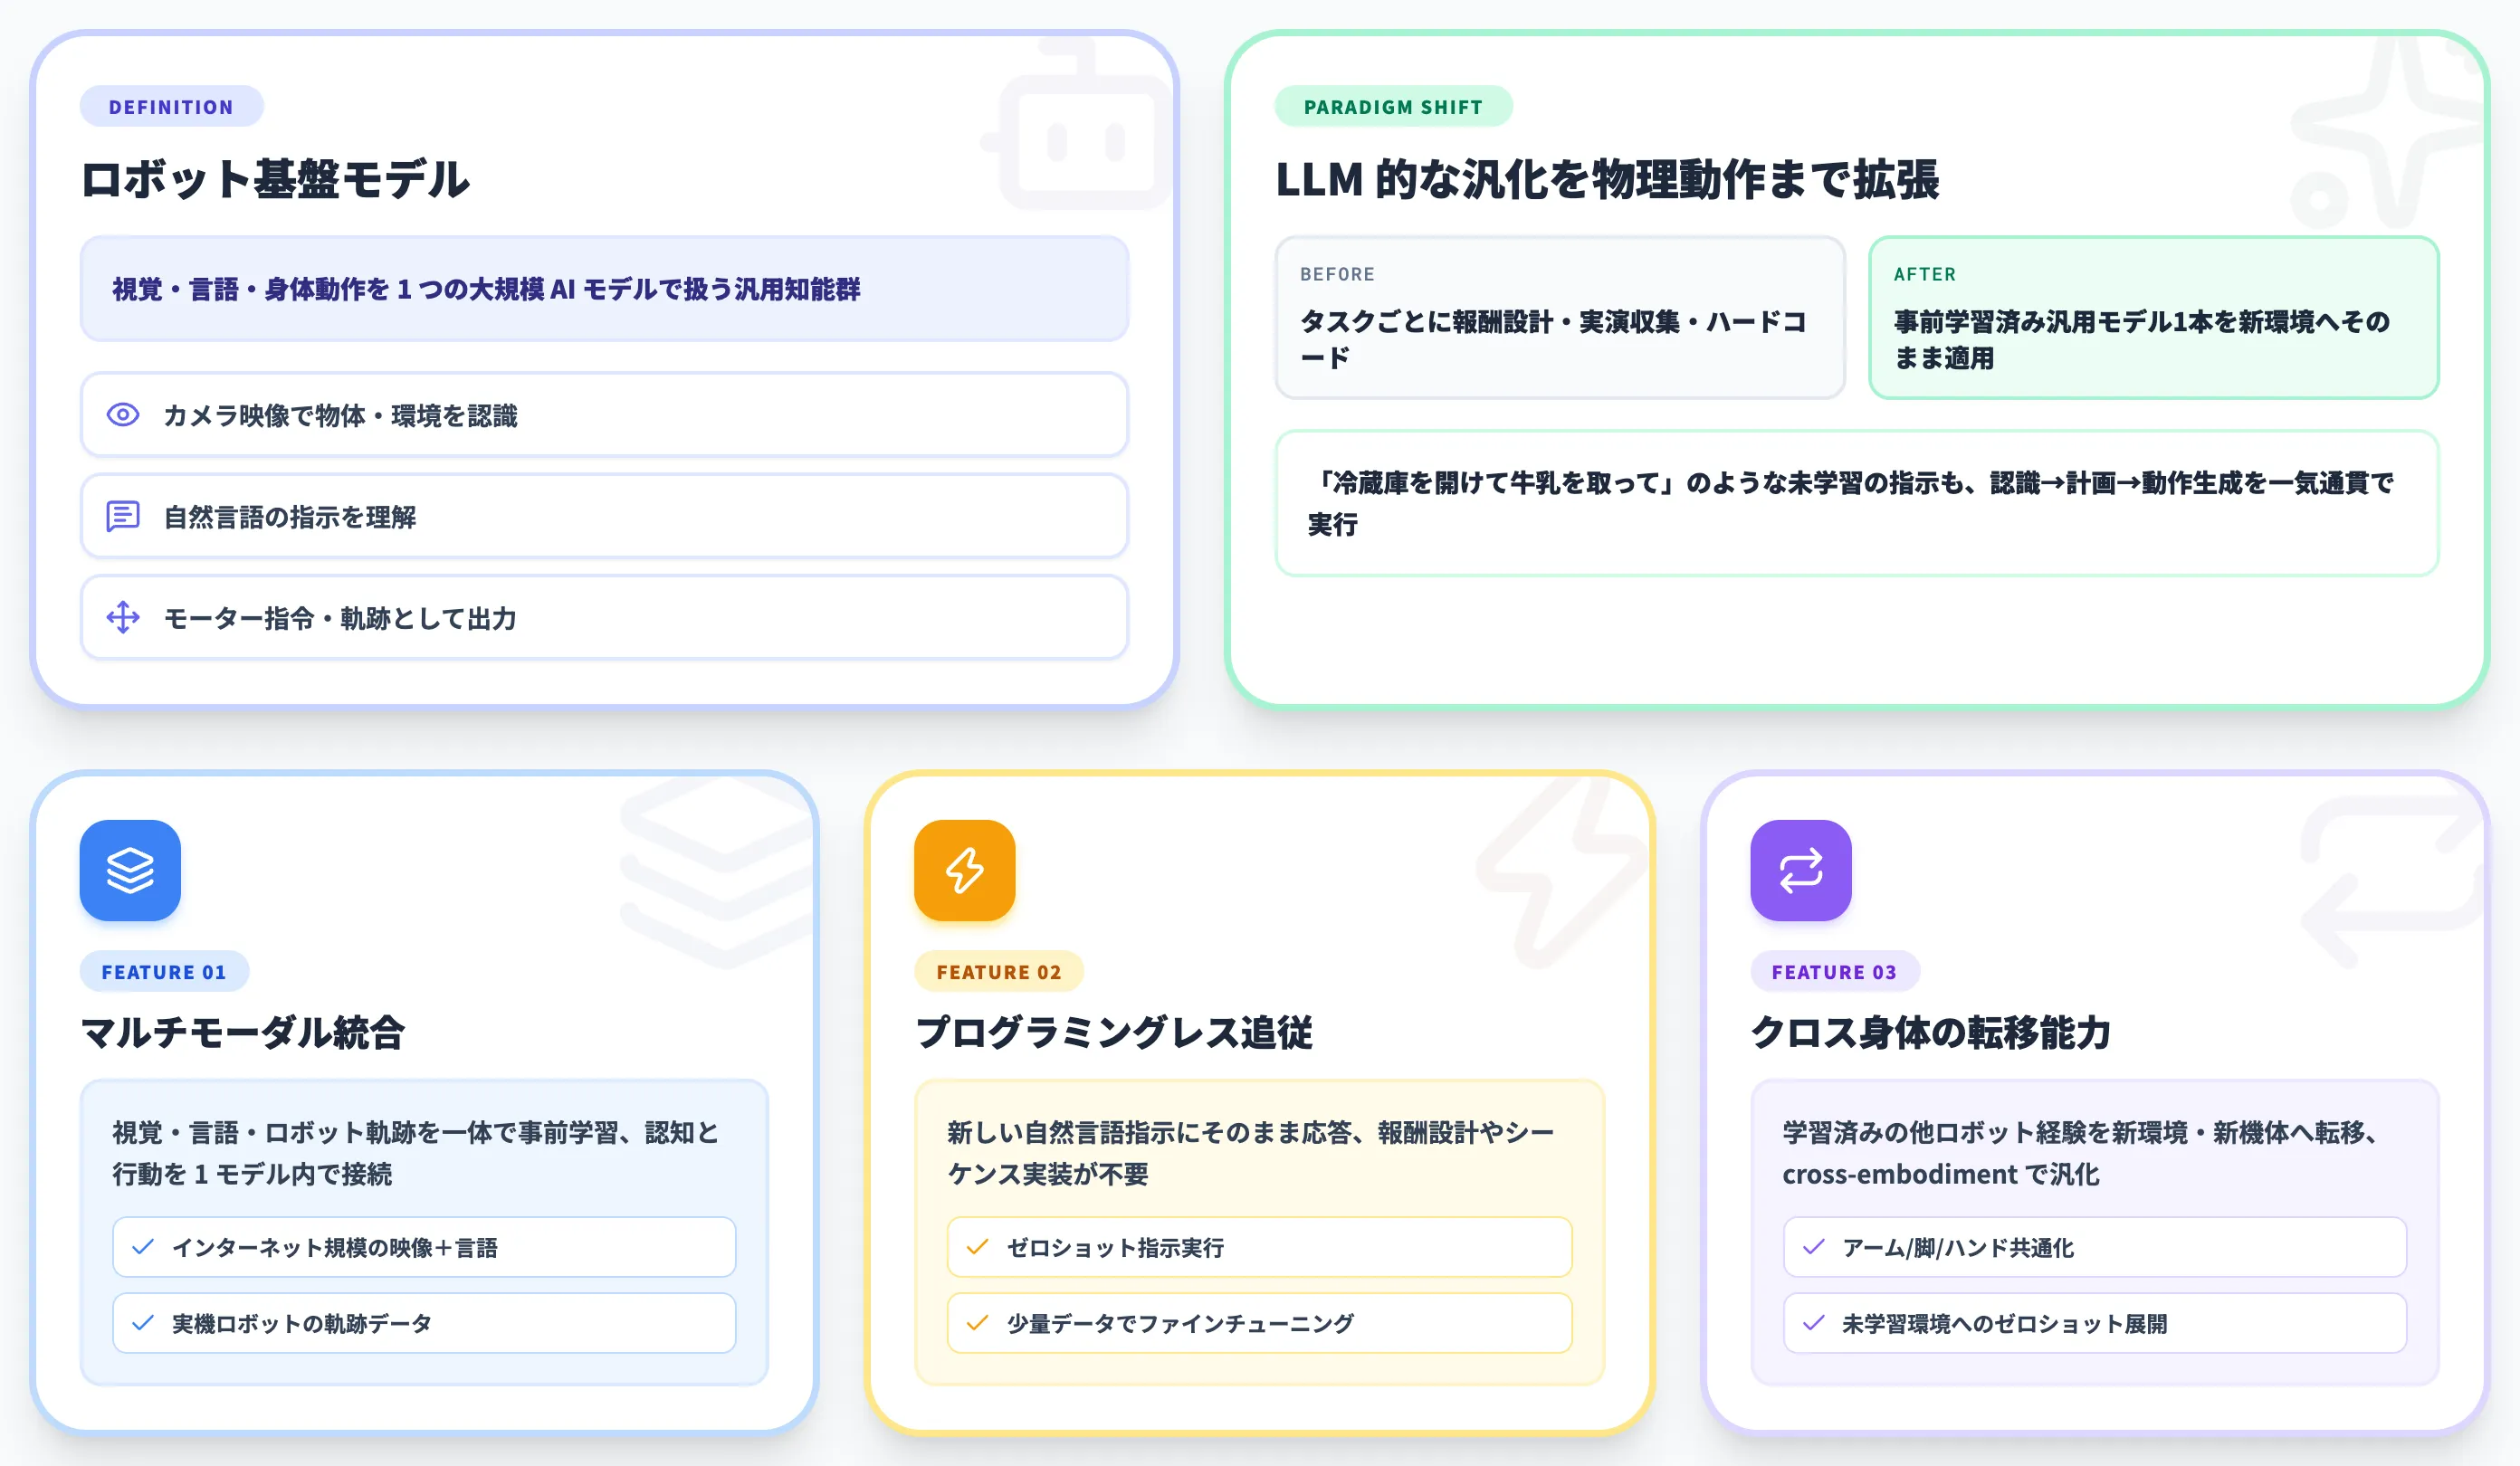Click the blue layers icon for Feature 01

pyautogui.click(x=130, y=870)
